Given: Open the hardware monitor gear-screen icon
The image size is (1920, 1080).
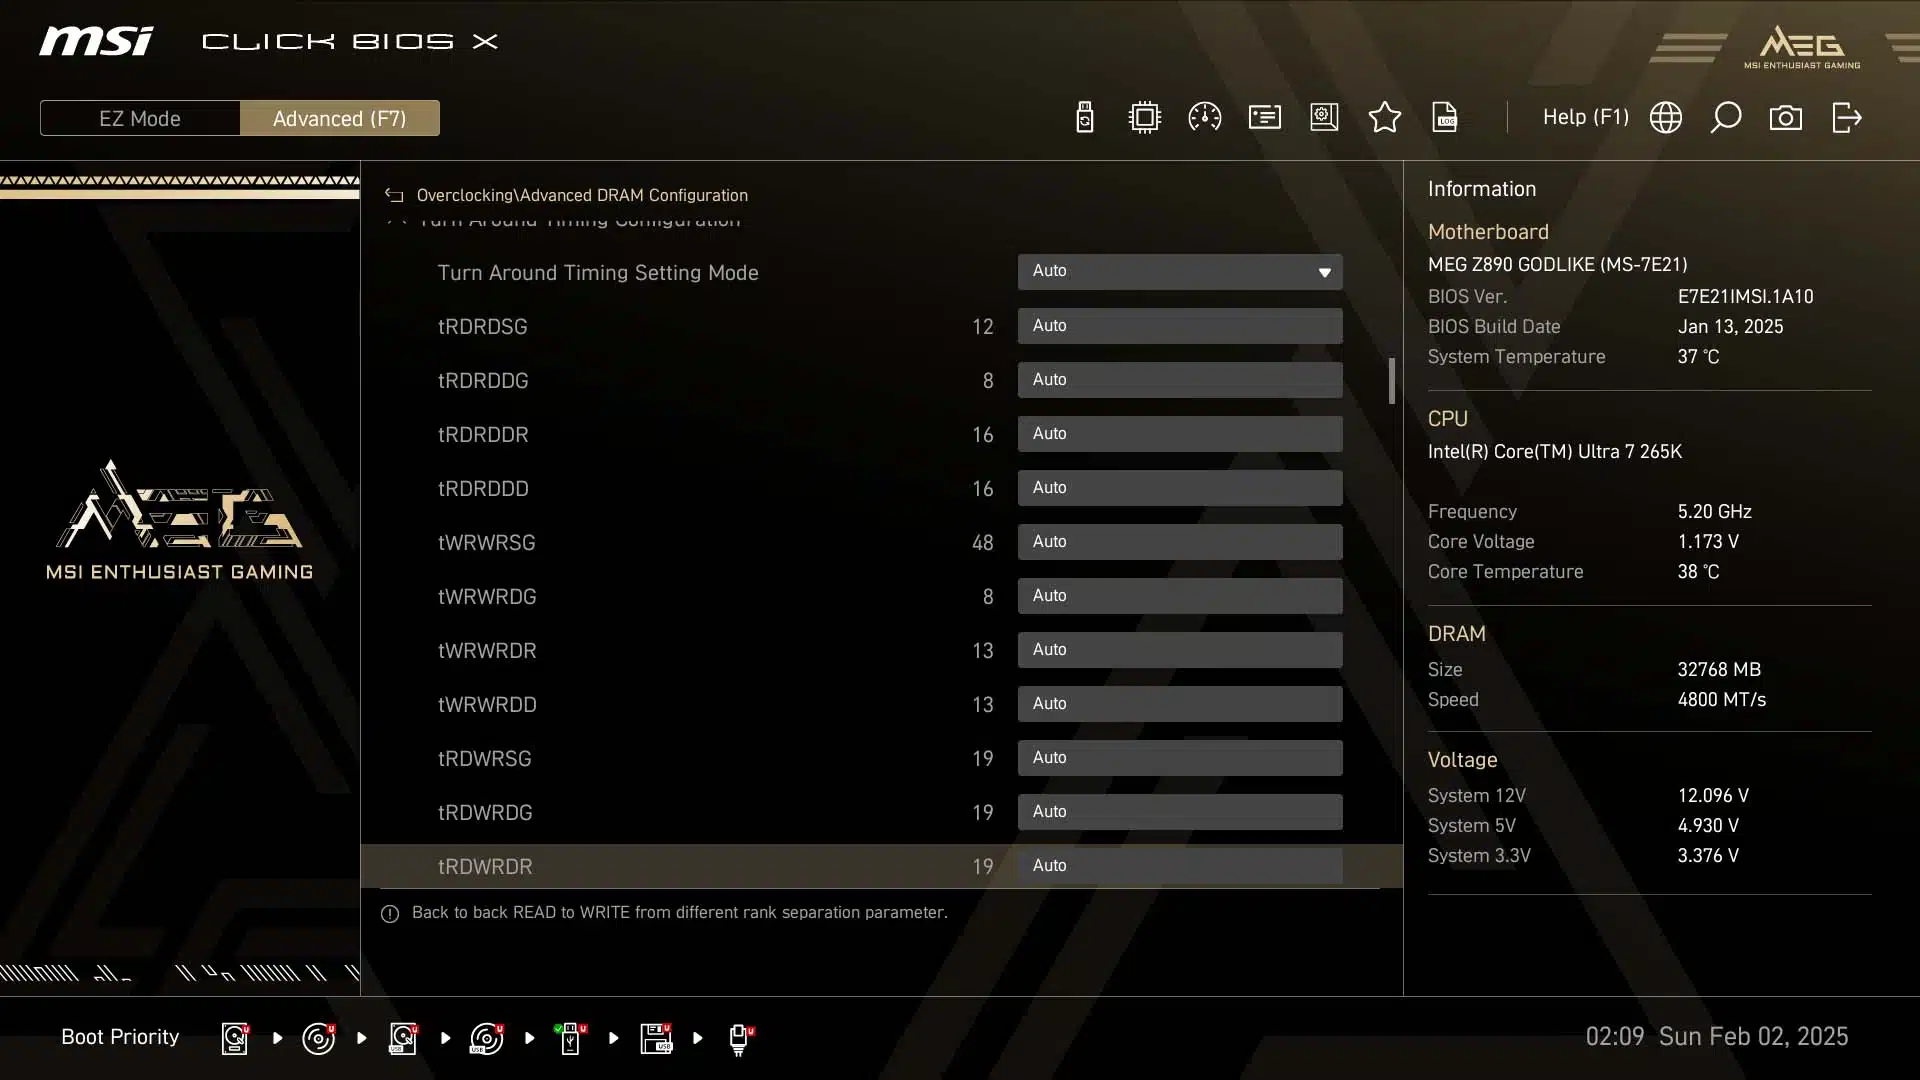Looking at the screenshot, I should (1324, 118).
